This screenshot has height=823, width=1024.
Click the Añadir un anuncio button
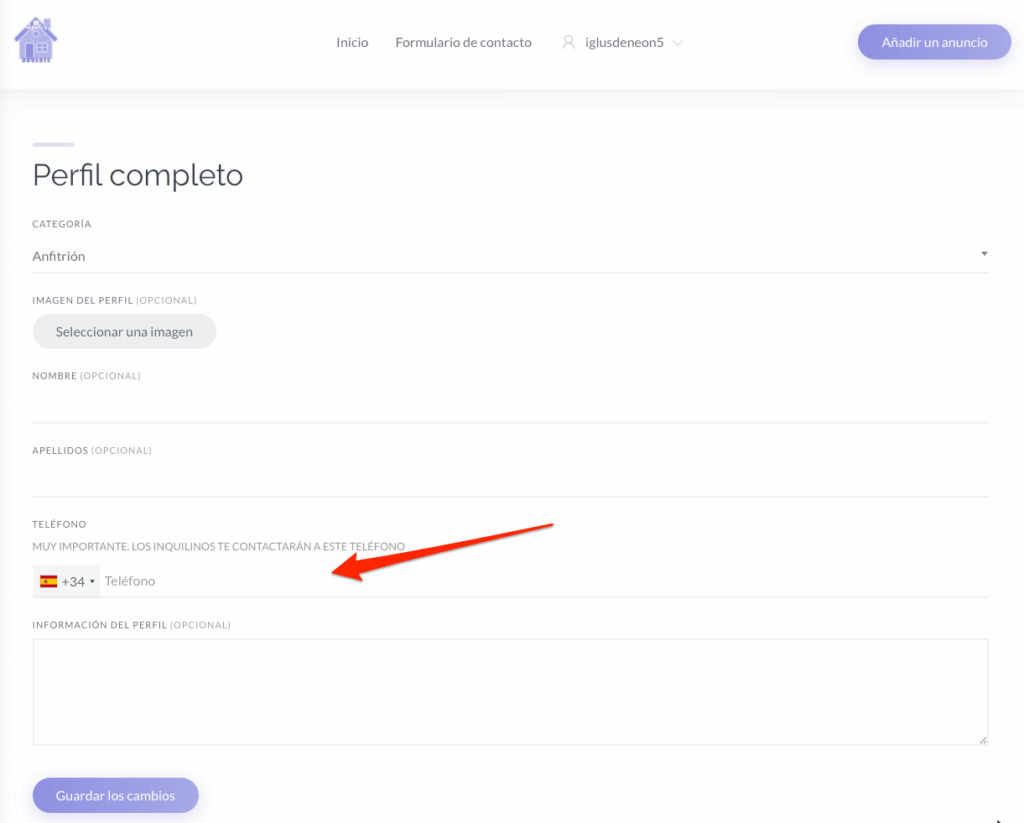(x=934, y=42)
